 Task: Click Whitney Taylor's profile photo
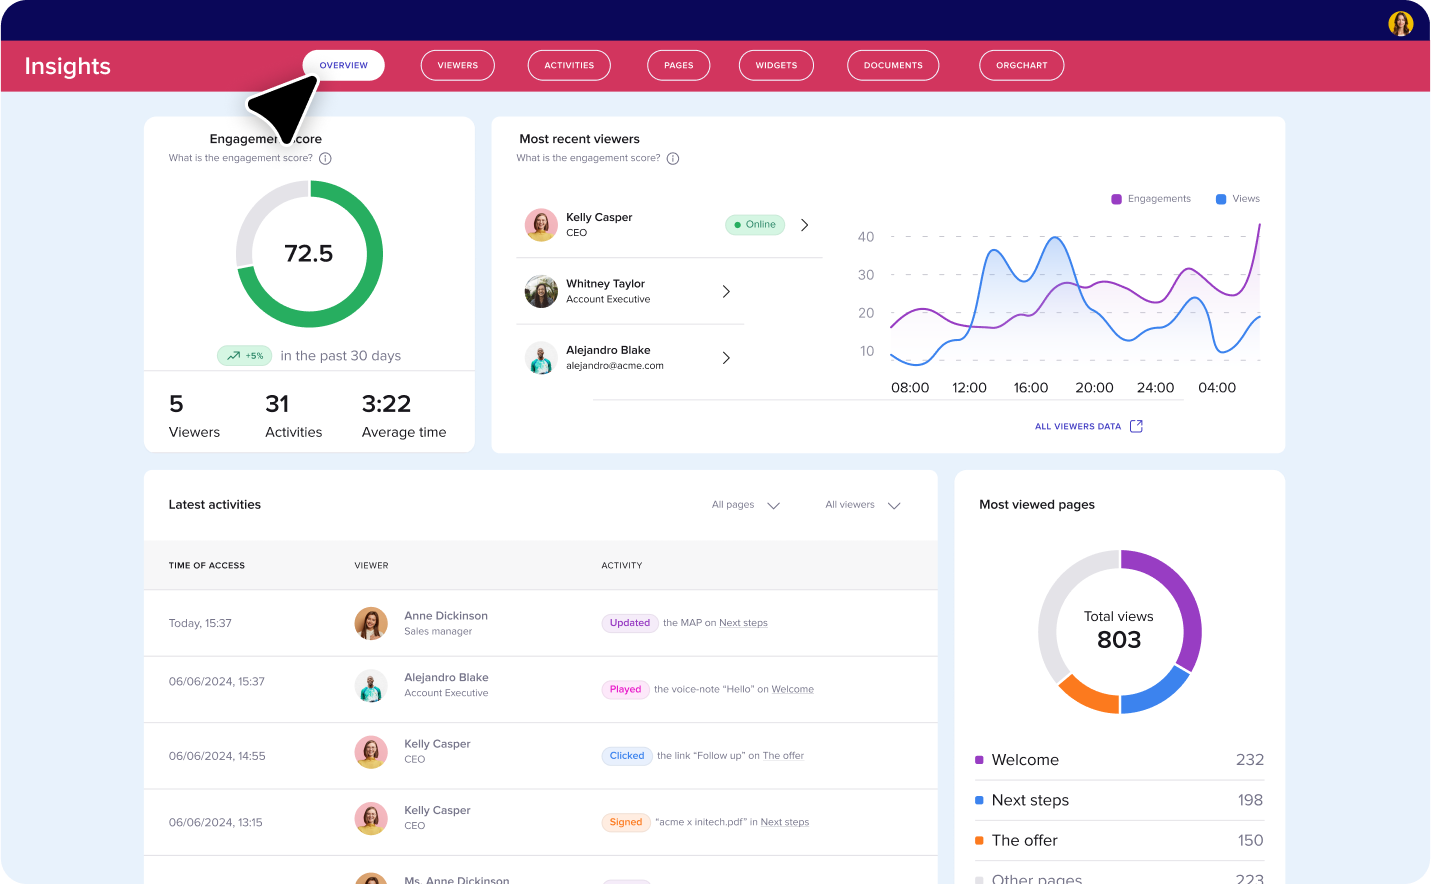pos(541,291)
